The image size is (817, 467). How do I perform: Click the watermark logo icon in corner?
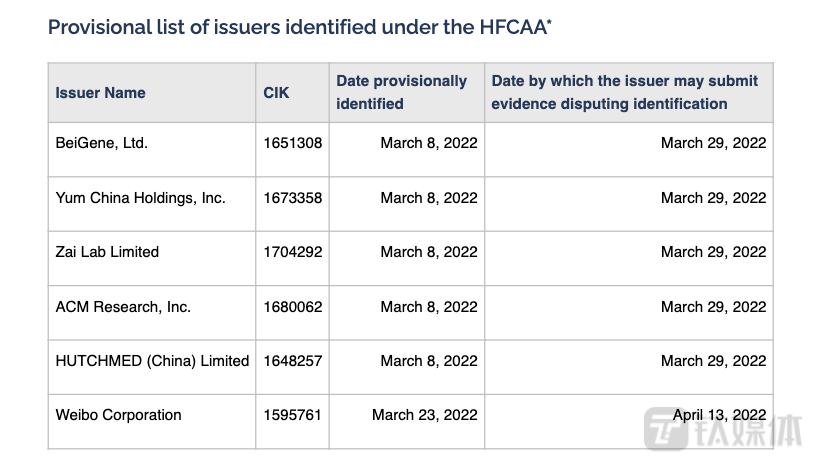coord(666,430)
